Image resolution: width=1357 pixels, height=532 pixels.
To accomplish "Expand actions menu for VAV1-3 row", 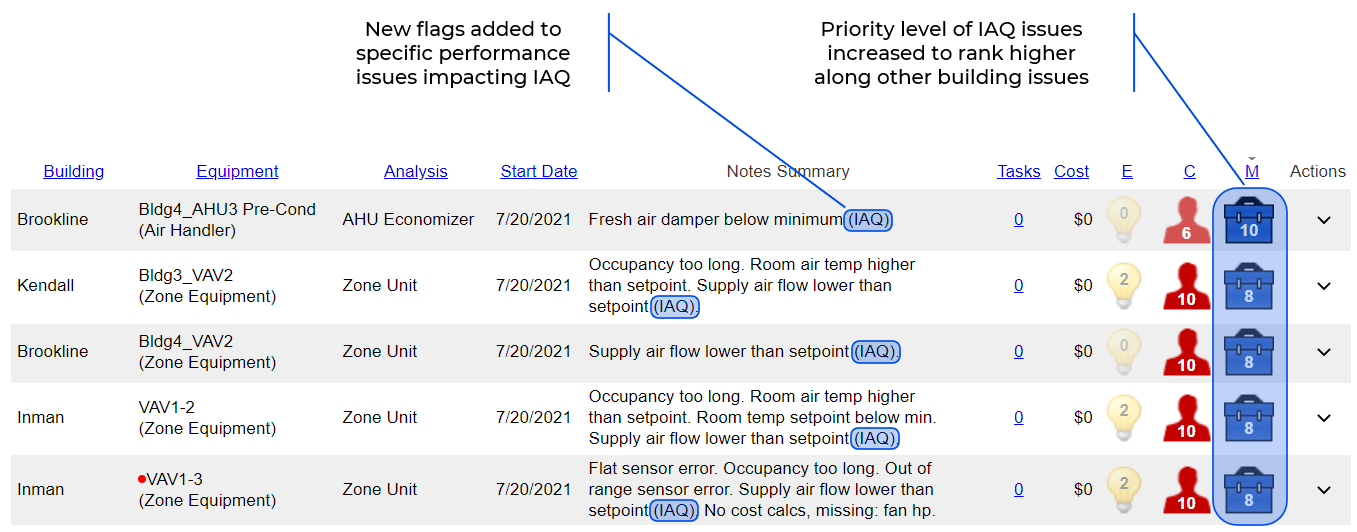I will pos(1324,490).
